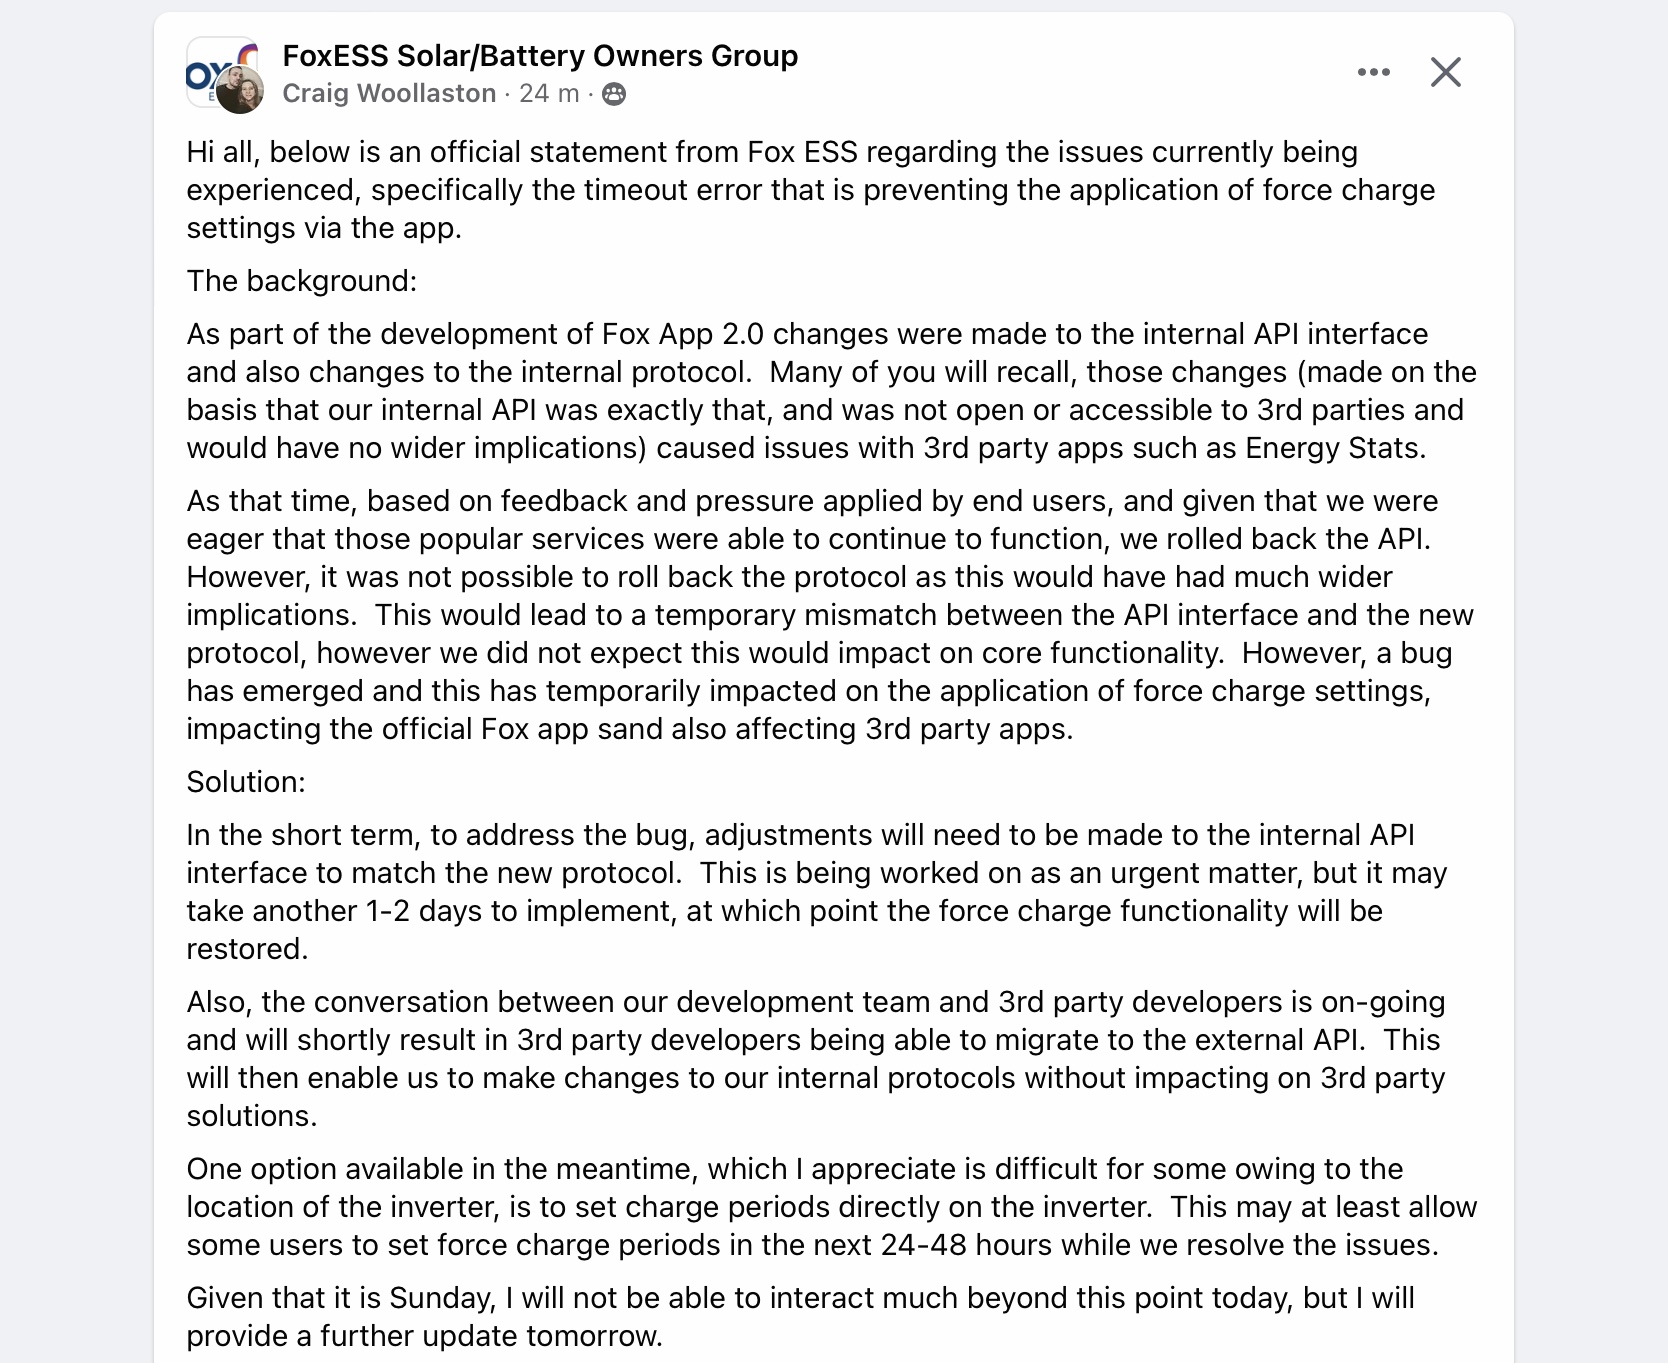This screenshot has height=1363, width=1668.
Task: Open the FoxESS Solar/Battery Owners Group page
Action: pos(540,56)
